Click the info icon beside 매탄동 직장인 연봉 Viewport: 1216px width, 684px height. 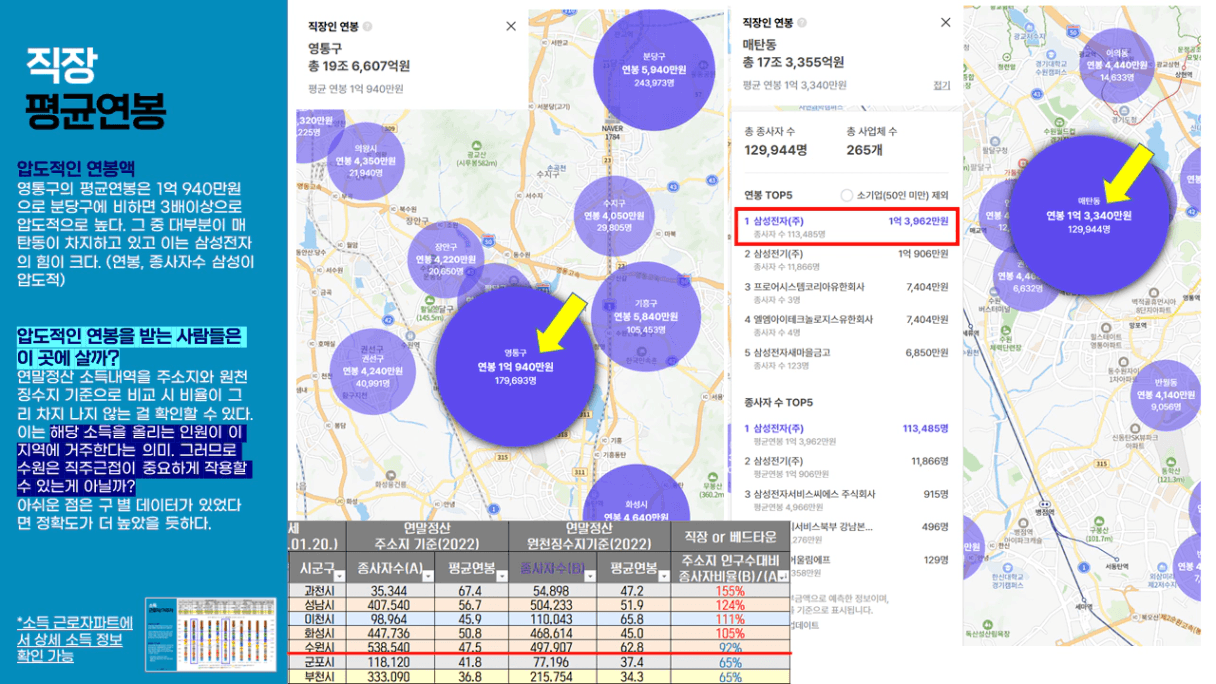point(801,23)
